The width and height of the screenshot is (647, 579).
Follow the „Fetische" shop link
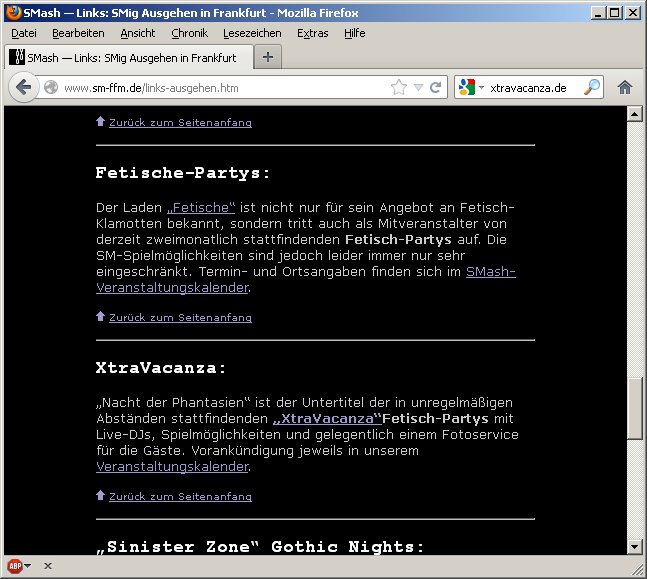(x=201, y=208)
